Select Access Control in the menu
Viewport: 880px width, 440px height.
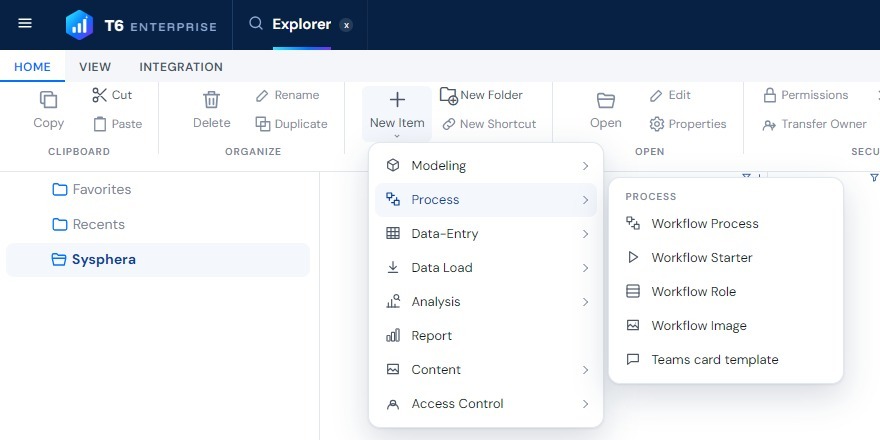tap(485, 404)
